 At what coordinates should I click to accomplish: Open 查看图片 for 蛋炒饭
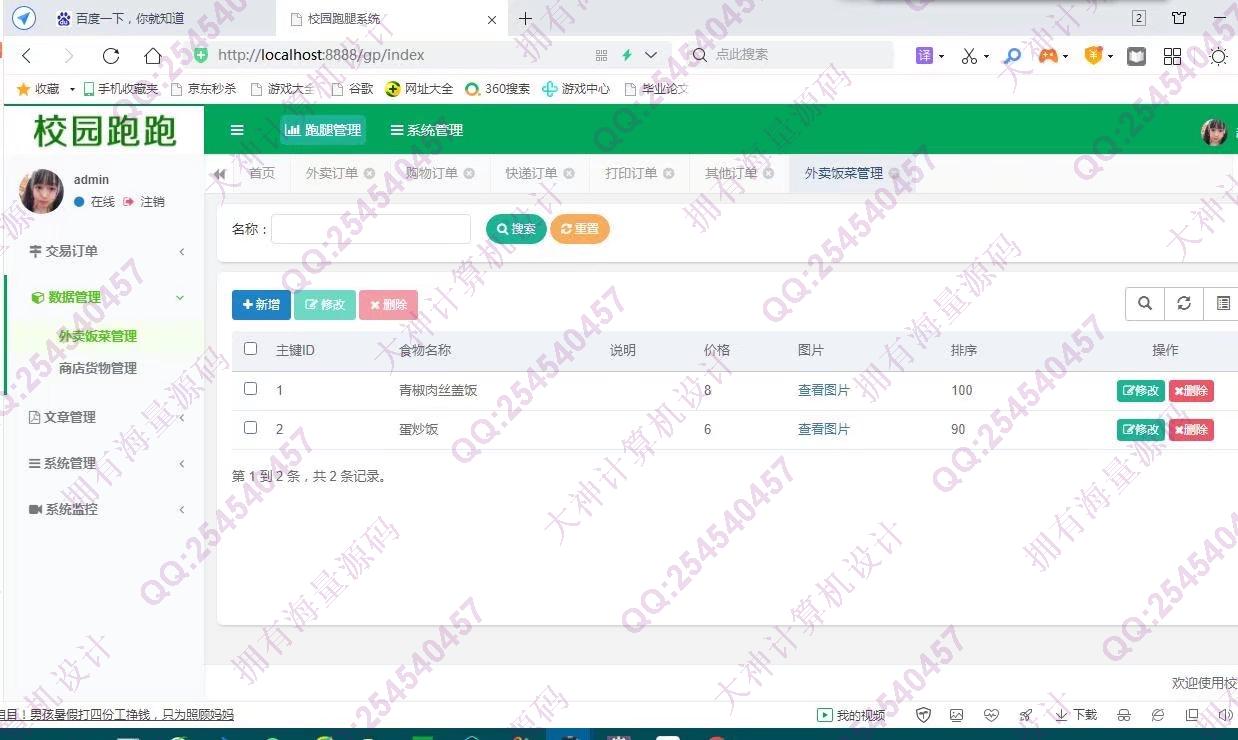tap(824, 430)
